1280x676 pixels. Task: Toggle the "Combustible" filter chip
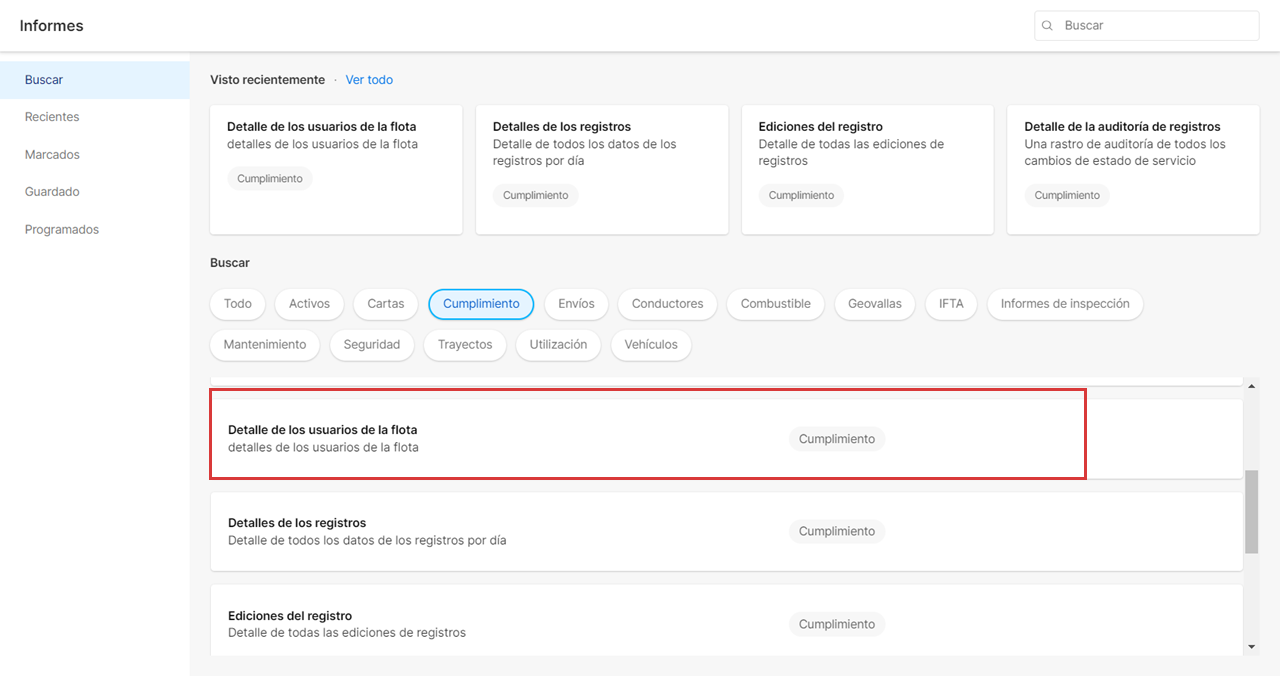click(775, 304)
